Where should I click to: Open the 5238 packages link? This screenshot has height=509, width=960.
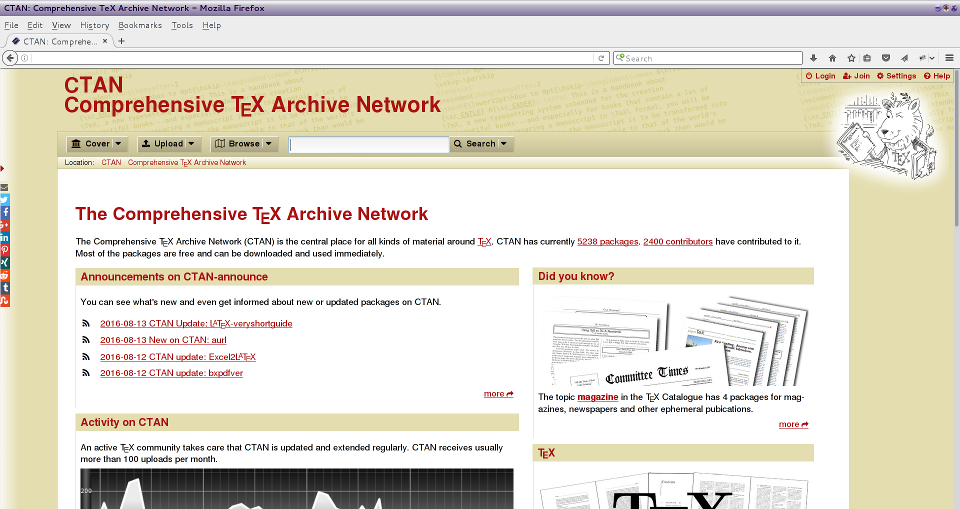click(607, 241)
